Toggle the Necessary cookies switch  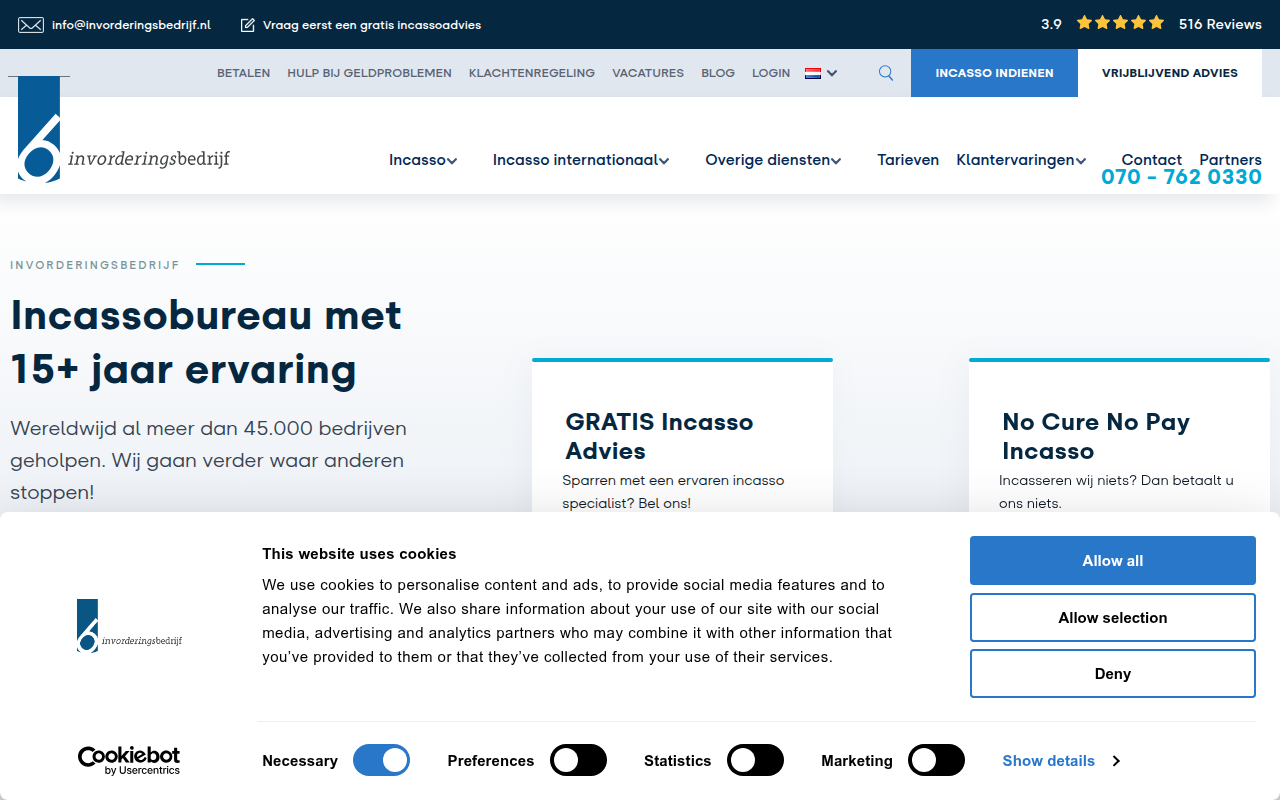(382, 760)
